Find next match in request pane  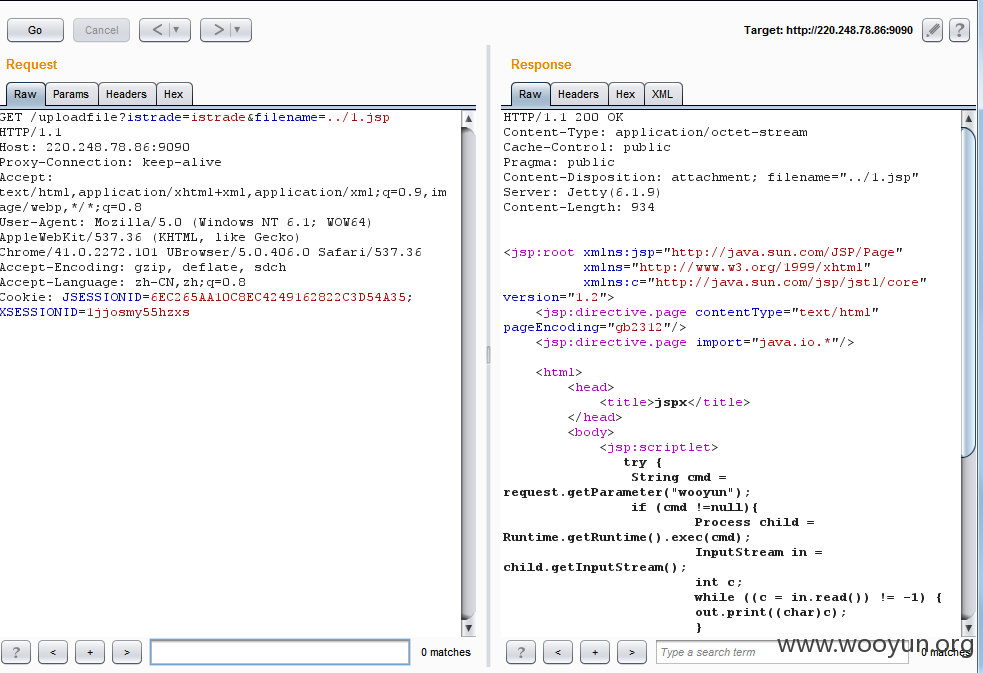(127, 652)
